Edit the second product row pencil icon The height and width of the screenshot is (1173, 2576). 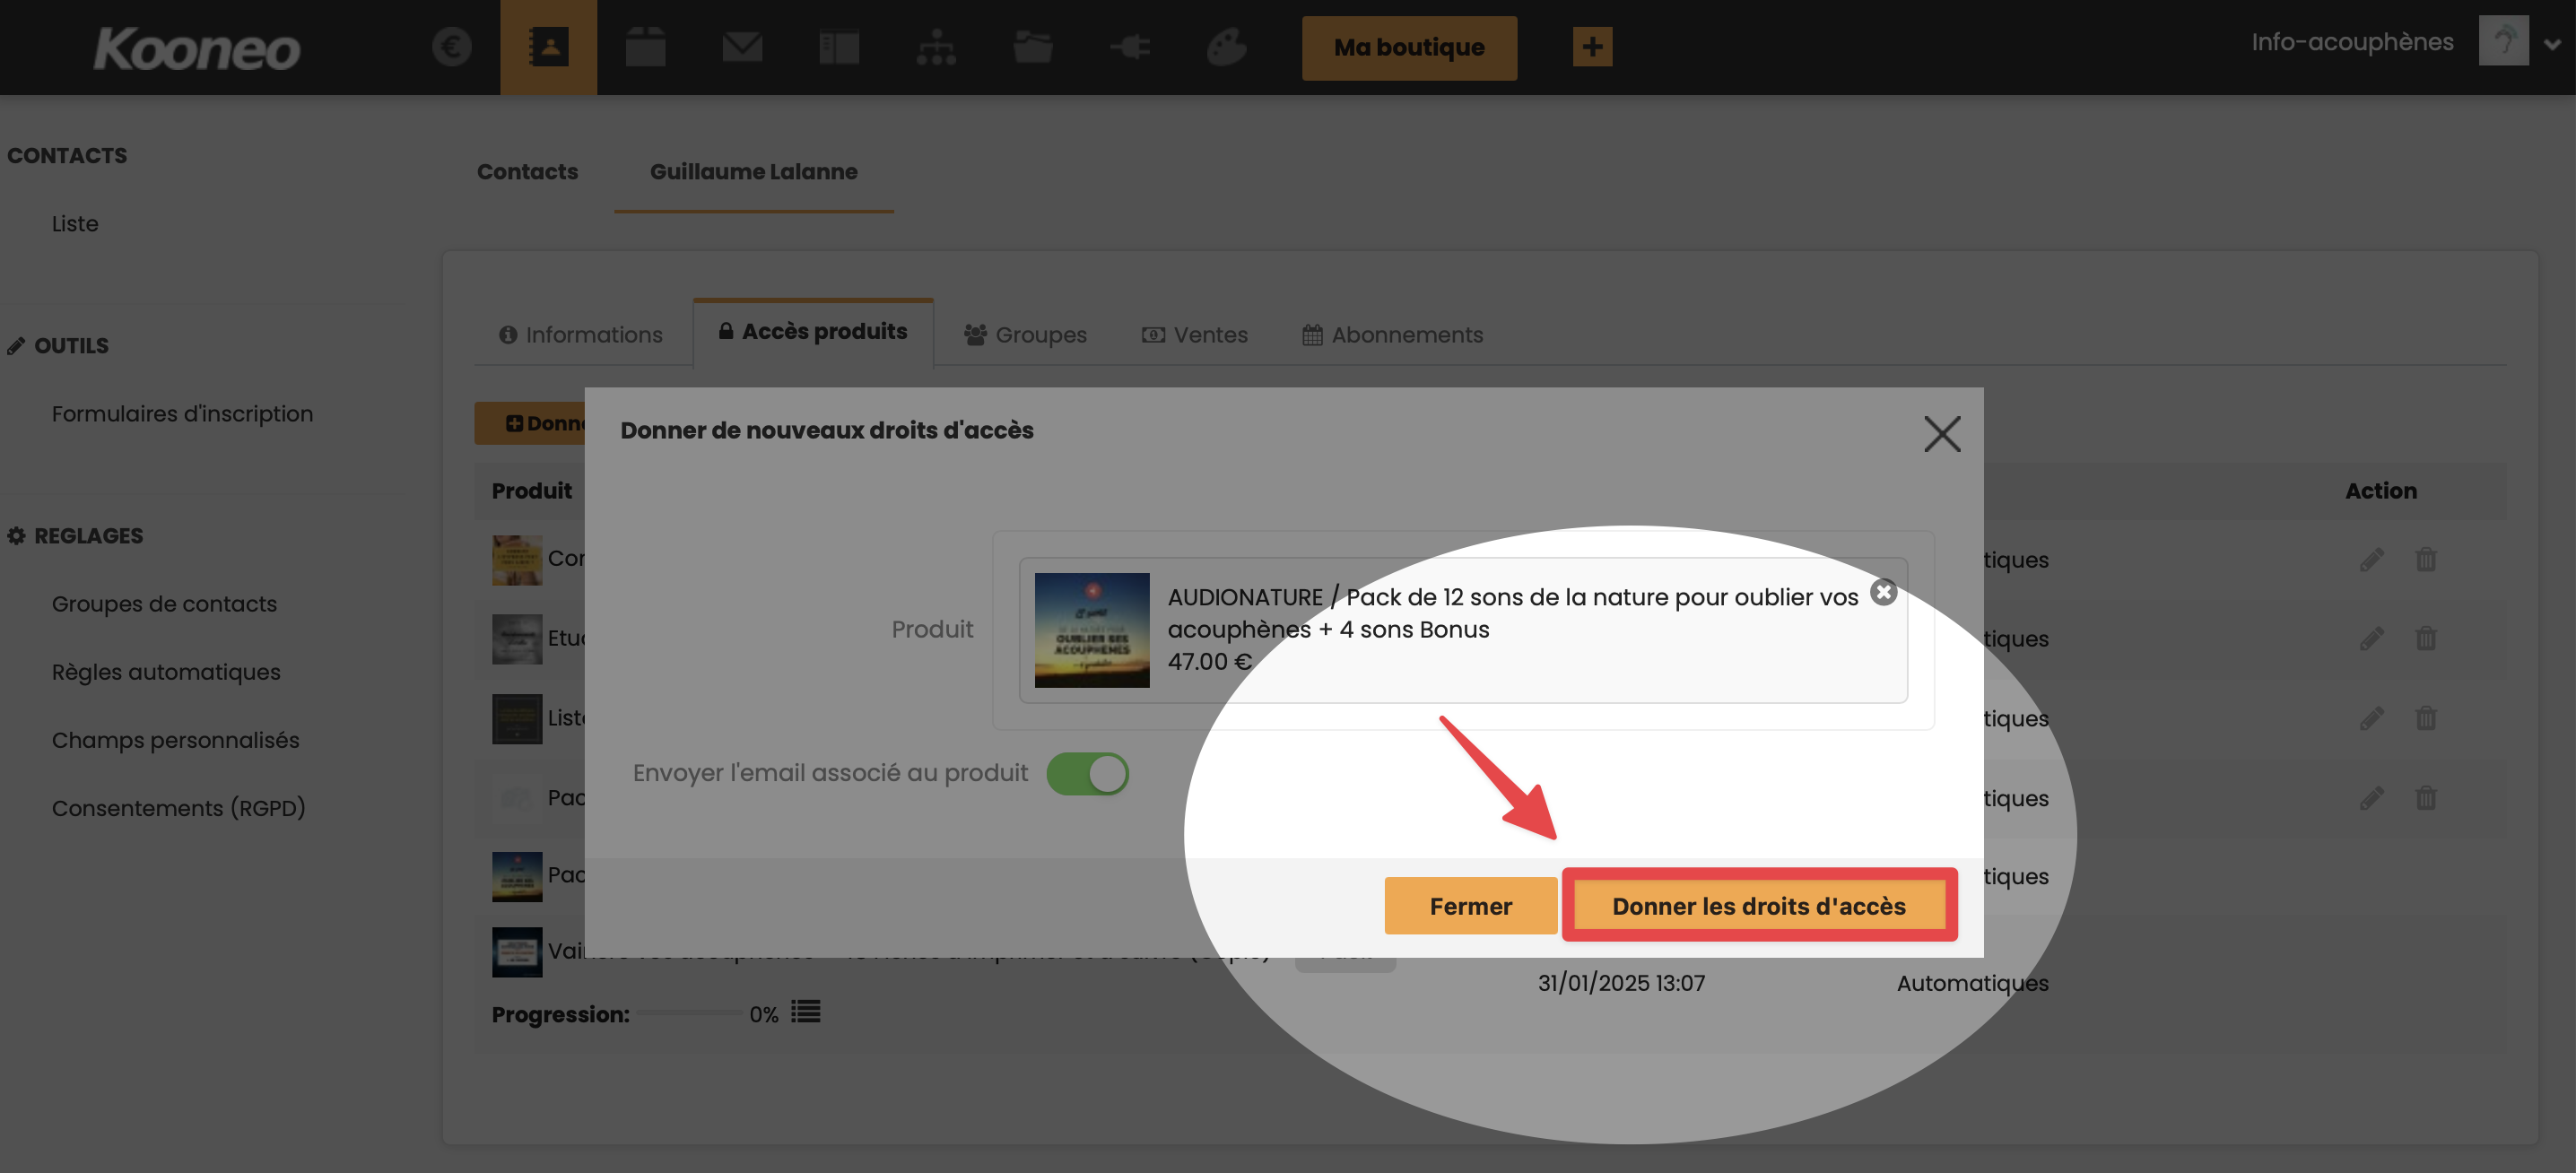[x=2371, y=638]
